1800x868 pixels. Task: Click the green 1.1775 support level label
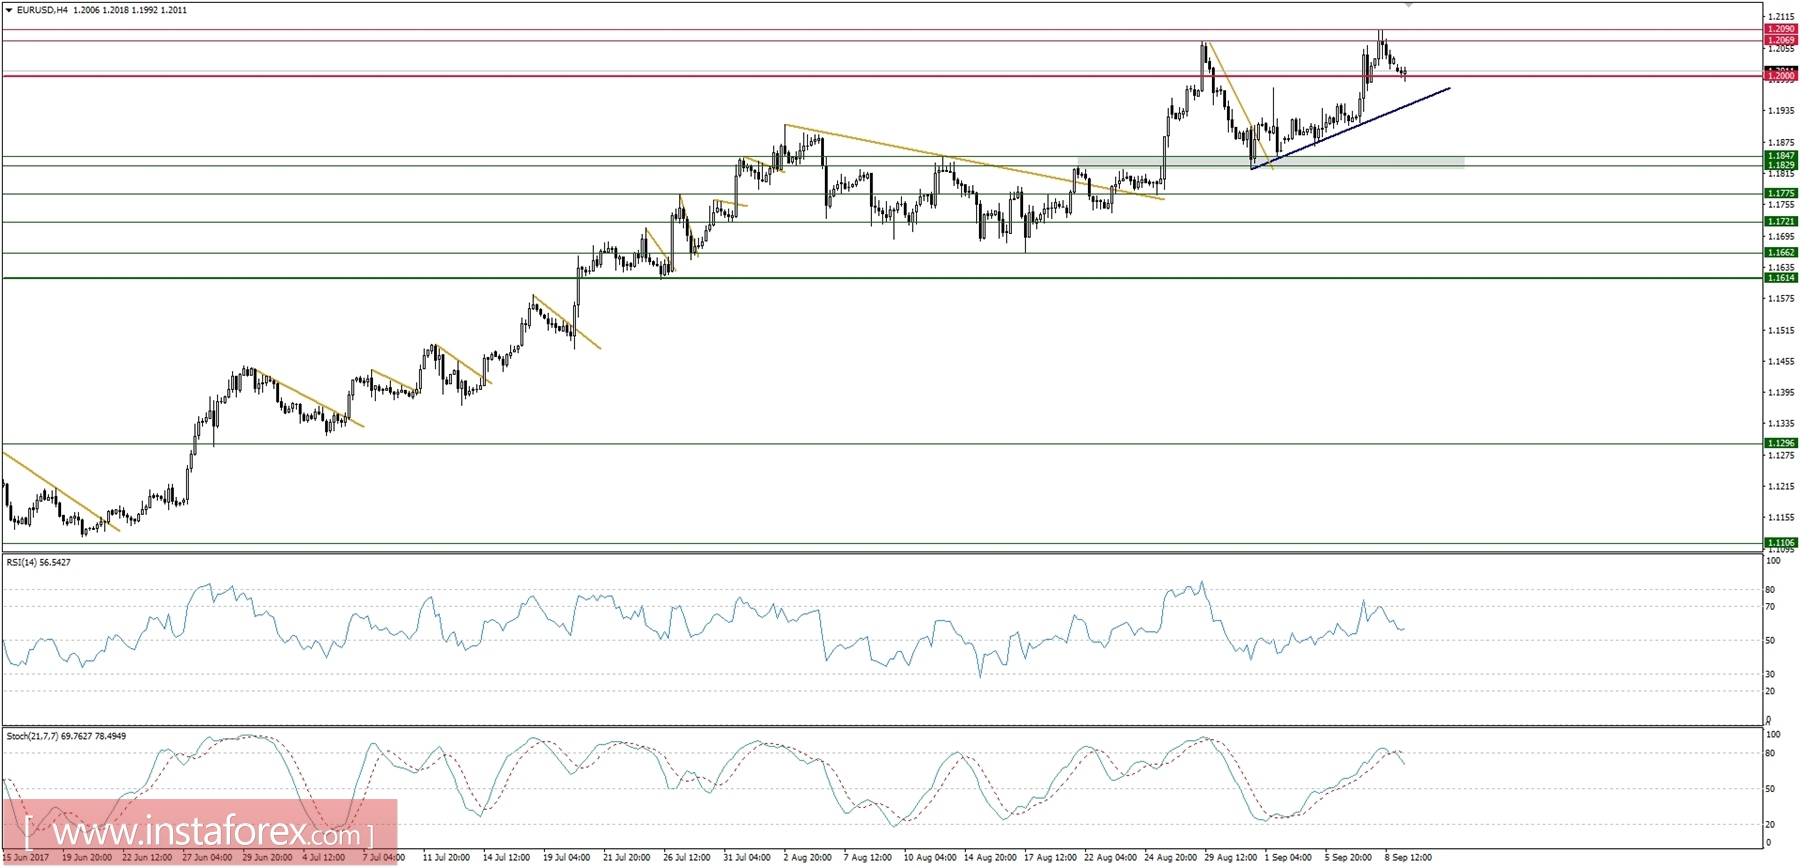[x=1781, y=193]
